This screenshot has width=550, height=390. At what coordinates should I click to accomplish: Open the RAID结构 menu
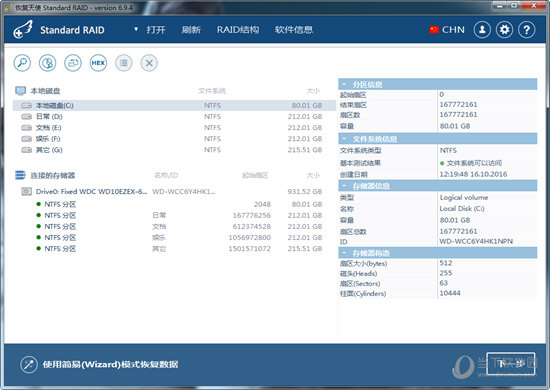point(238,30)
